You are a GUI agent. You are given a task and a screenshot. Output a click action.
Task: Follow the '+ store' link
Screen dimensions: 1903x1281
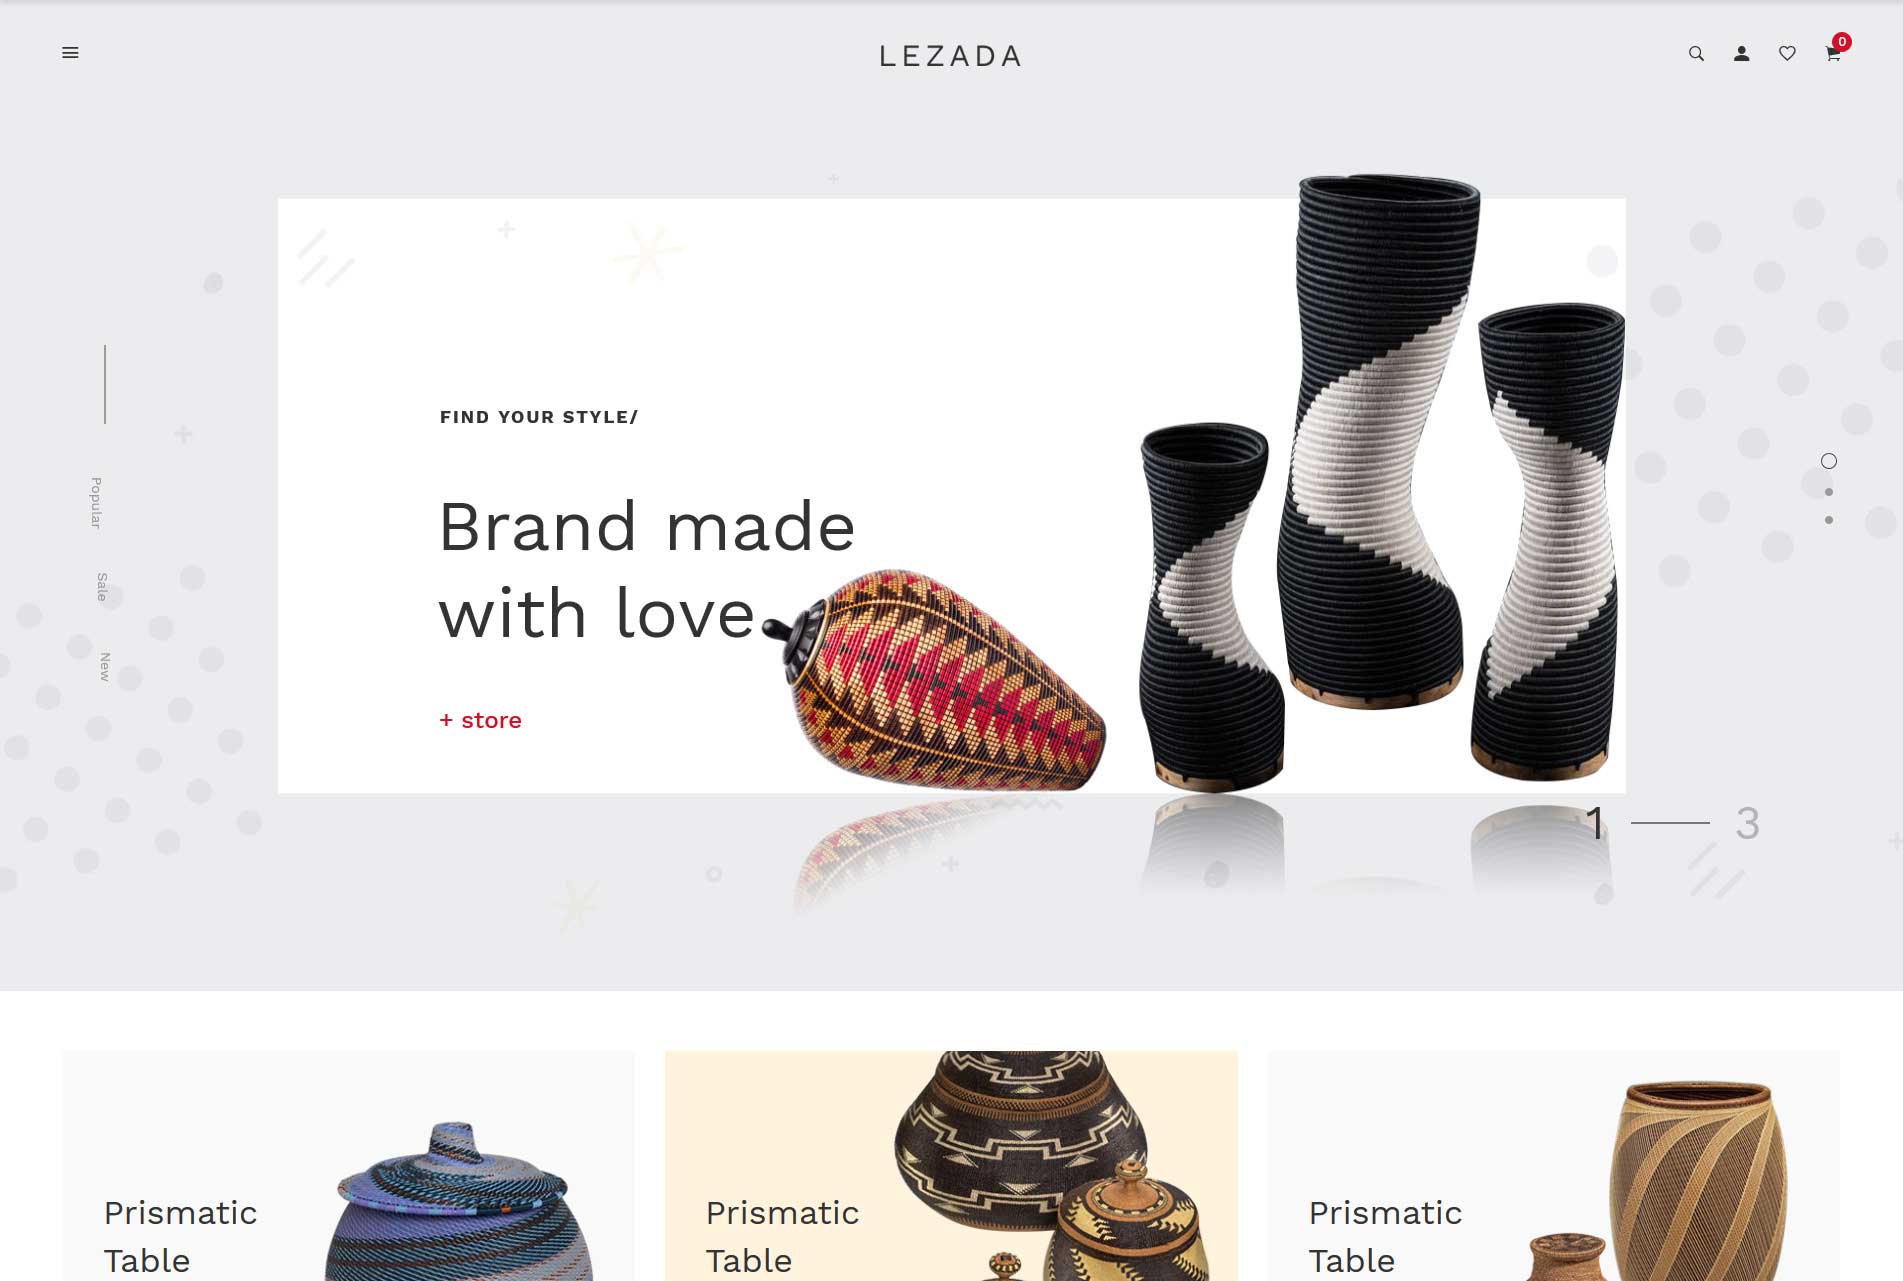click(x=480, y=720)
